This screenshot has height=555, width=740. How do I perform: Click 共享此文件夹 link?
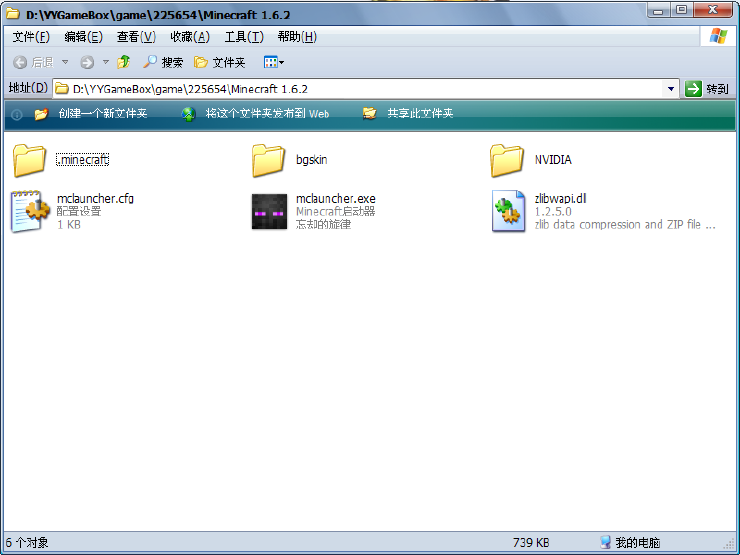coord(420,113)
